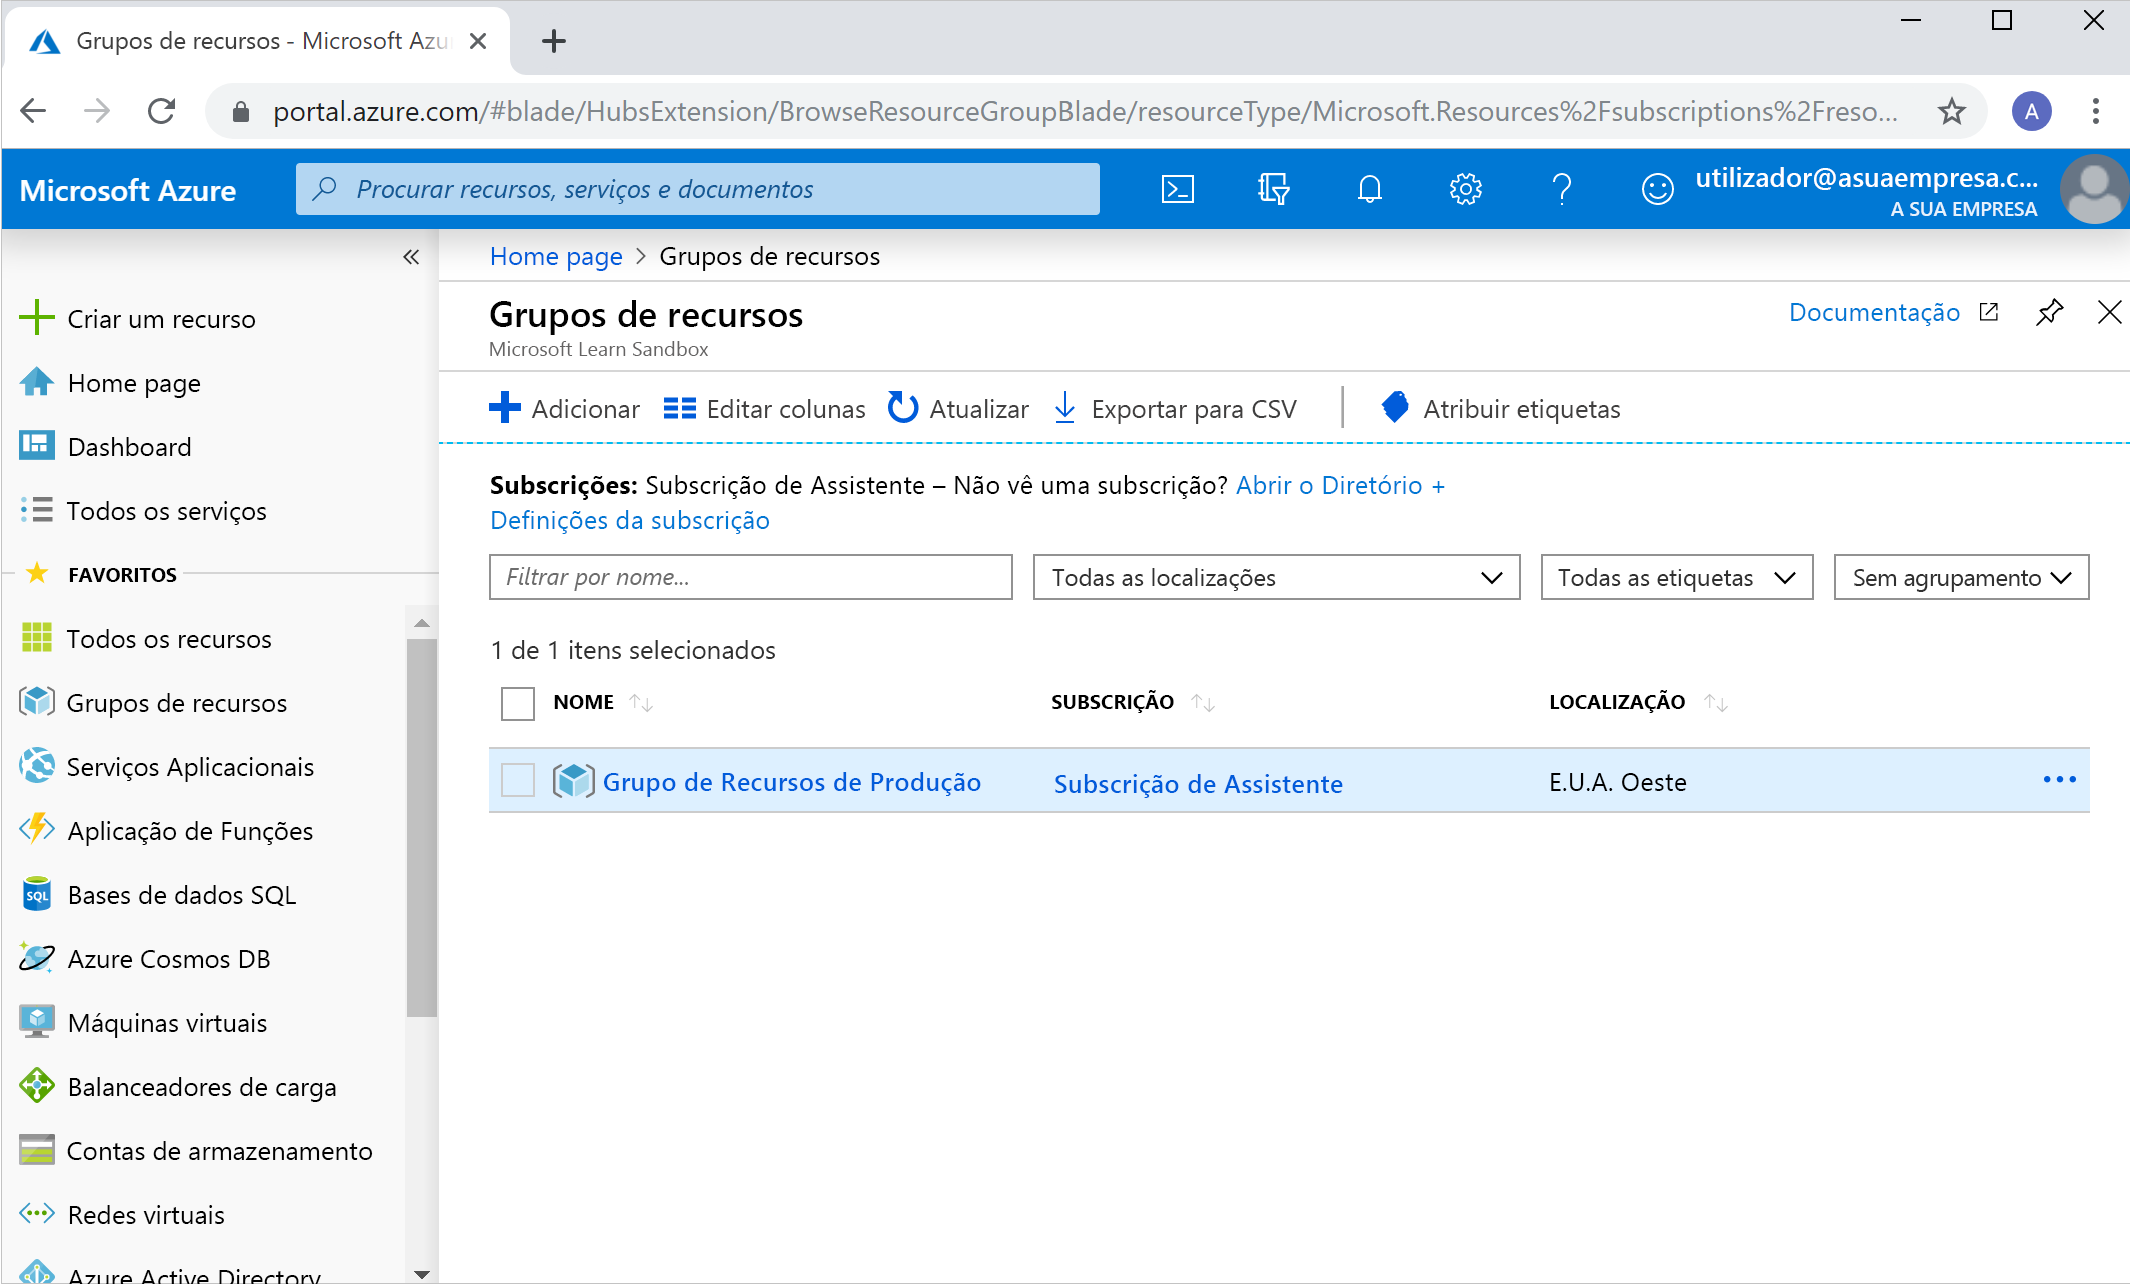
Task: Bookmark the page with the star
Action: (1951, 111)
